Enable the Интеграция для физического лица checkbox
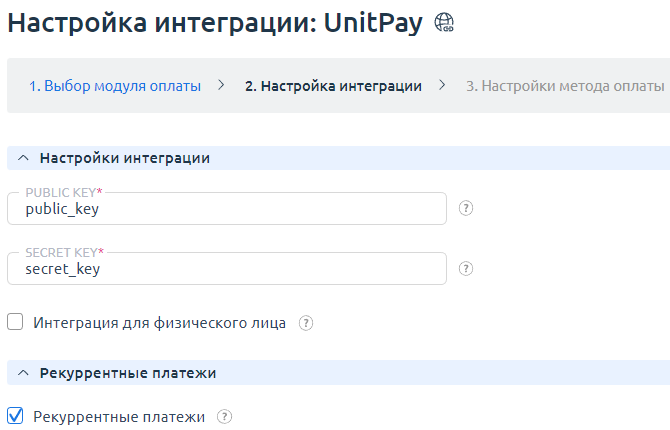The image size is (670, 430). click(15, 322)
